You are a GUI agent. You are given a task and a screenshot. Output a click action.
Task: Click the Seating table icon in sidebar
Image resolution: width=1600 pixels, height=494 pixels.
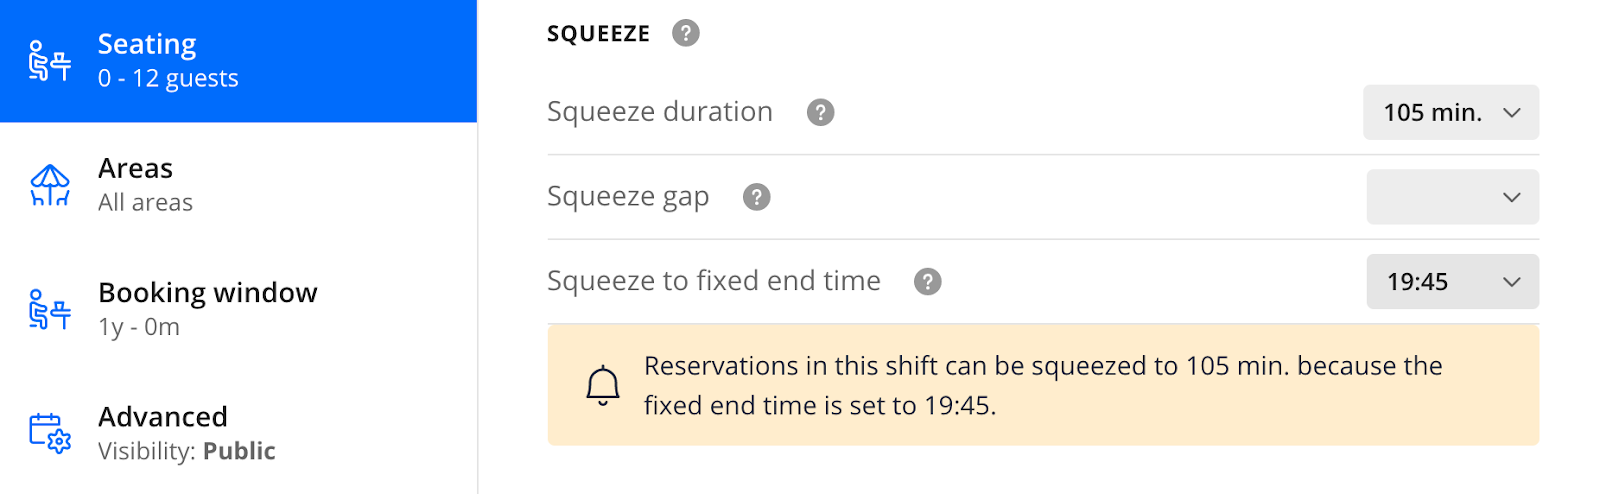(49, 62)
